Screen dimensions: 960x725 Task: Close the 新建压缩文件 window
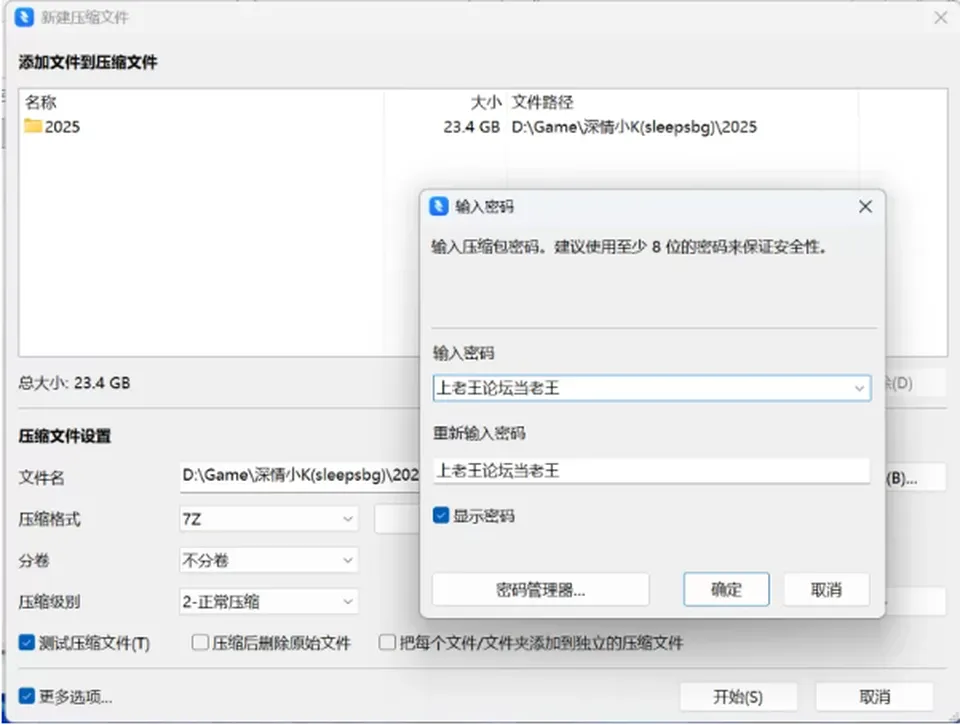(x=941, y=18)
